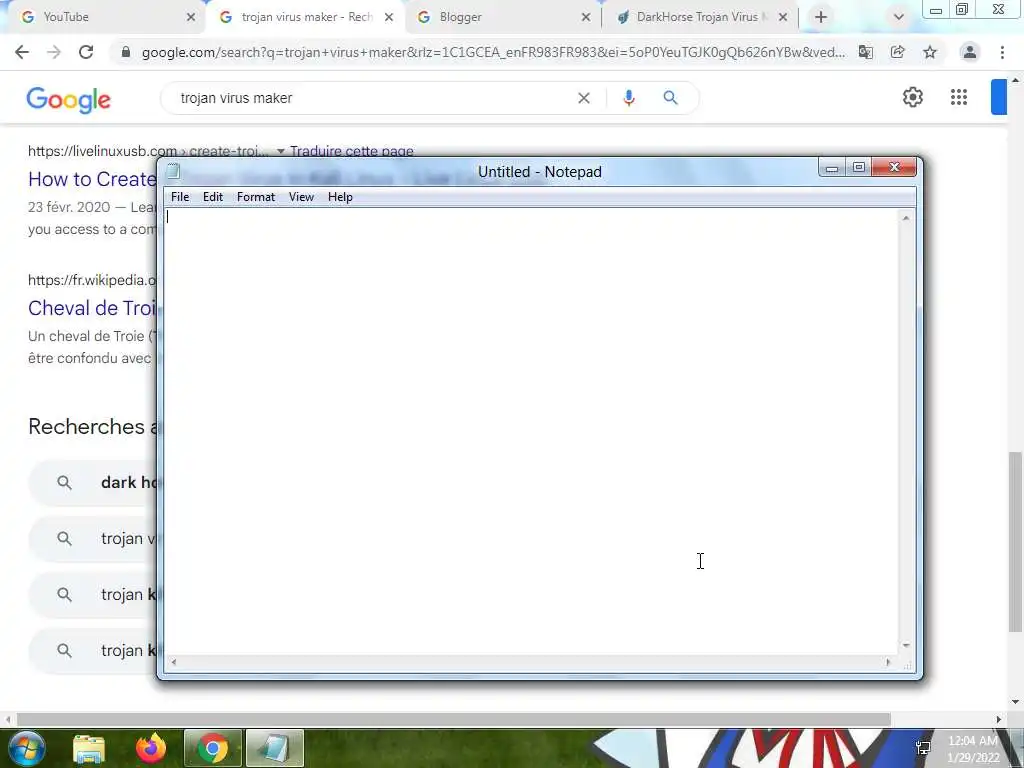The height and width of the screenshot is (768, 1024).
Task: Reload the Google search page
Action: coord(86,52)
